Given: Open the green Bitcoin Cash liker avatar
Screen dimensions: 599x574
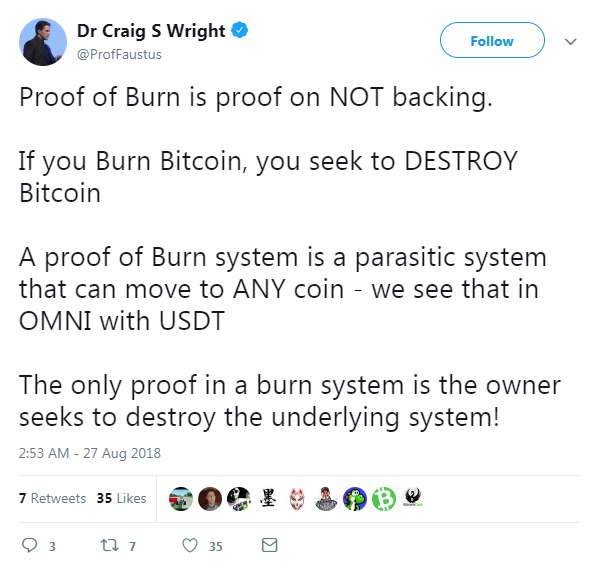Looking at the screenshot, I should pos(384,499).
